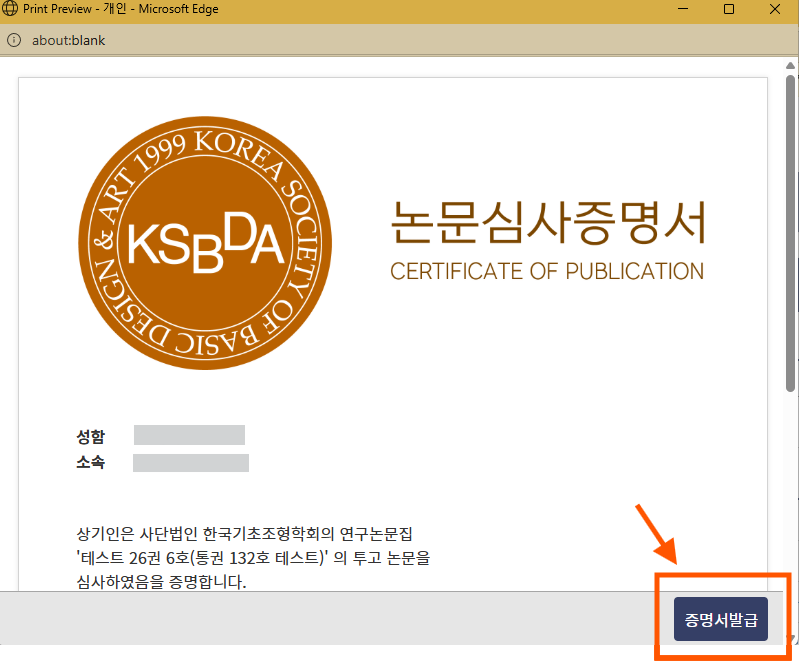The height and width of the screenshot is (661, 799).
Task: Click the scrollbar up arrow
Action: (790, 65)
